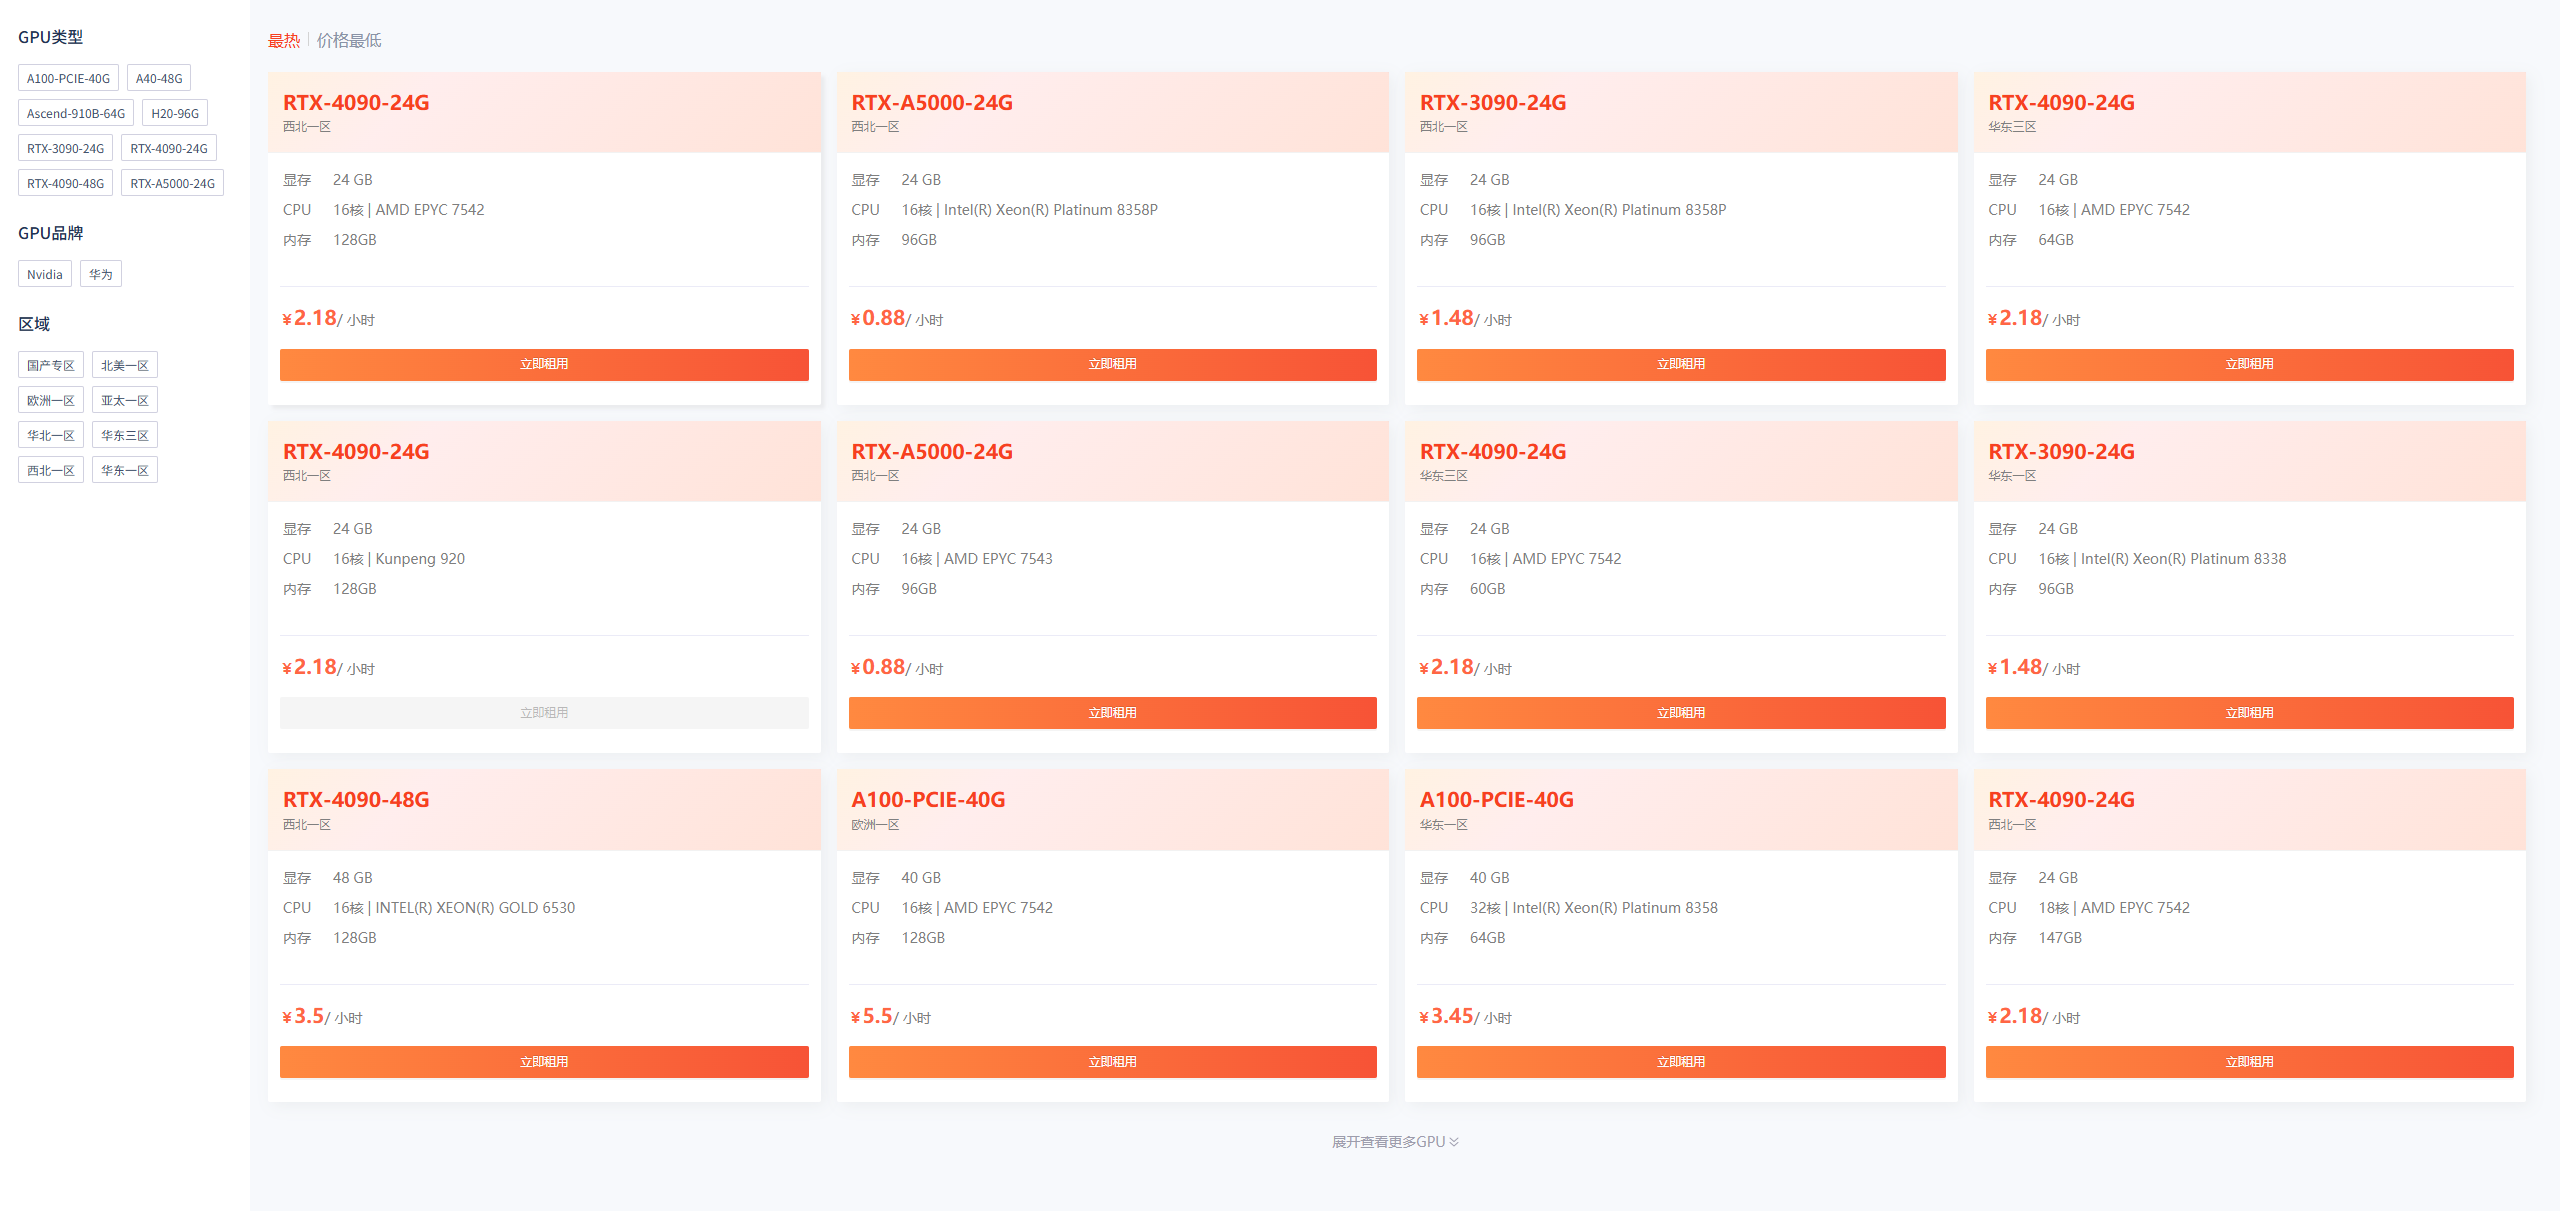The height and width of the screenshot is (1211, 2560).
Task: Open the RTX-A5000-24G AMD EPYC 7543 card title
Action: (931, 452)
